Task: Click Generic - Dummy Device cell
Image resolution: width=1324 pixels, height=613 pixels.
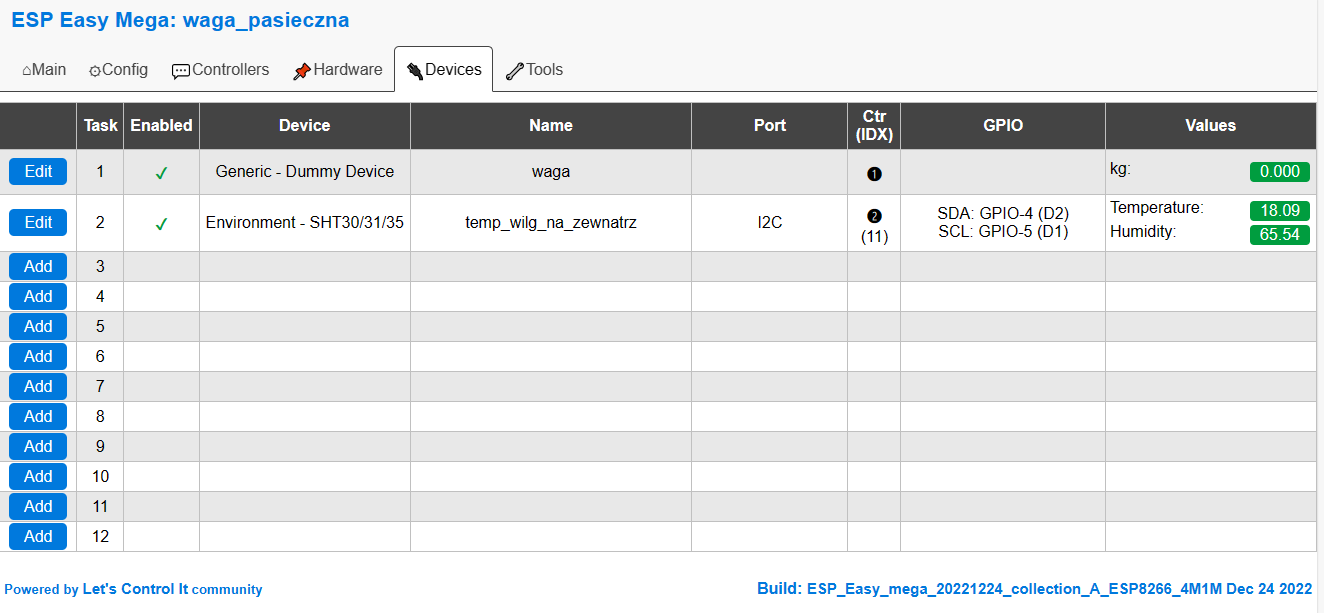Action: coord(305,172)
